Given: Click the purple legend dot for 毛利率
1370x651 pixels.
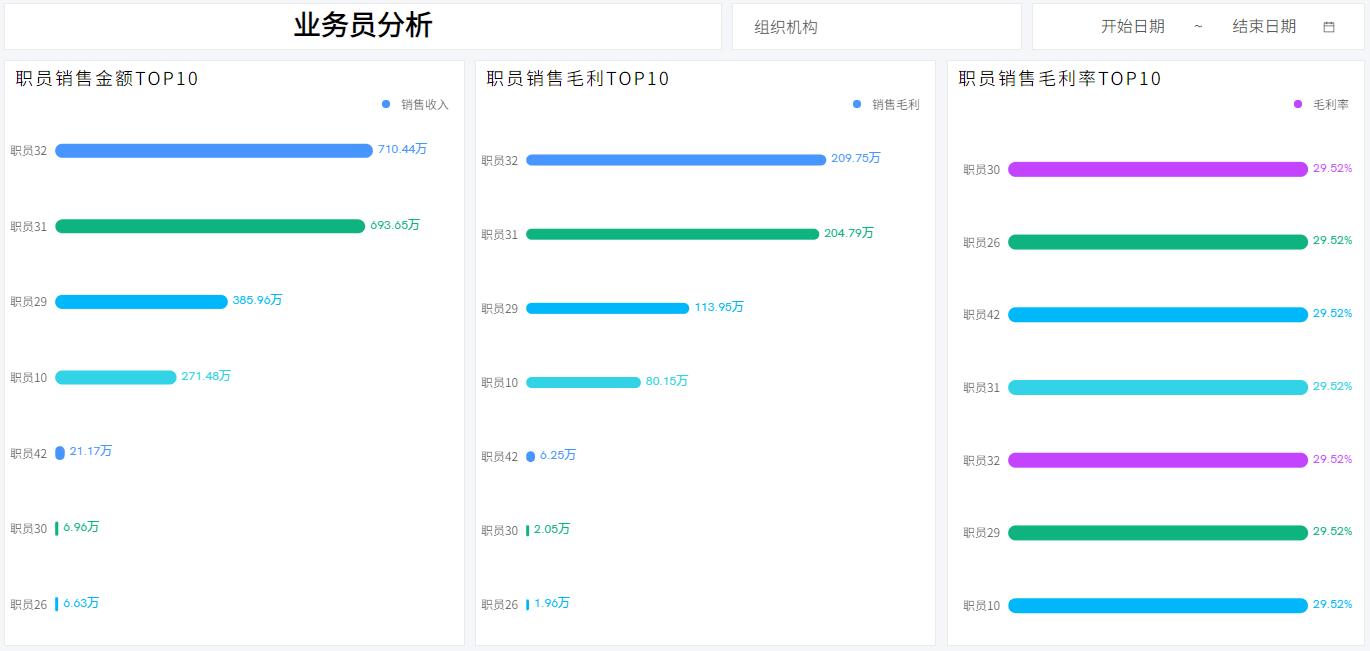Looking at the screenshot, I should pyautogui.click(x=1297, y=103).
